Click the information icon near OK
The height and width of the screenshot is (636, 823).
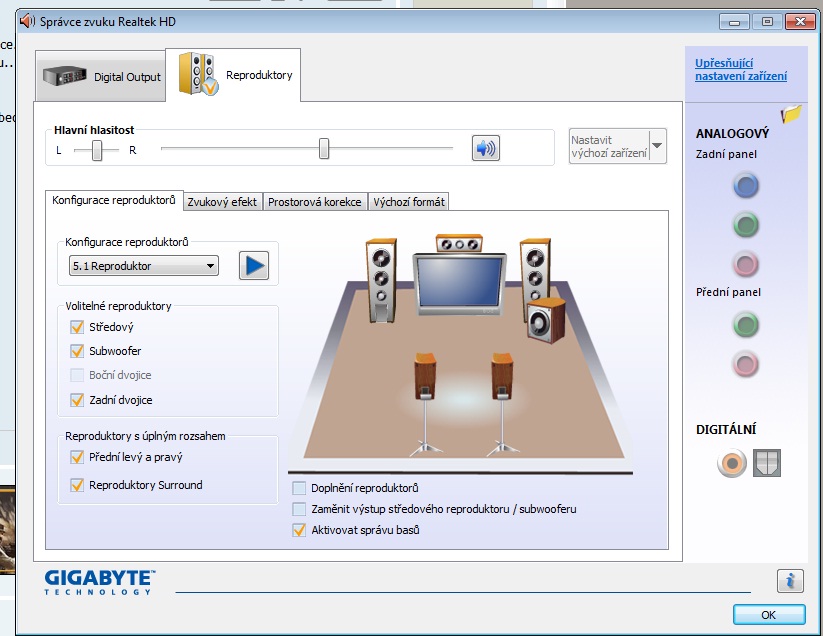[790, 580]
